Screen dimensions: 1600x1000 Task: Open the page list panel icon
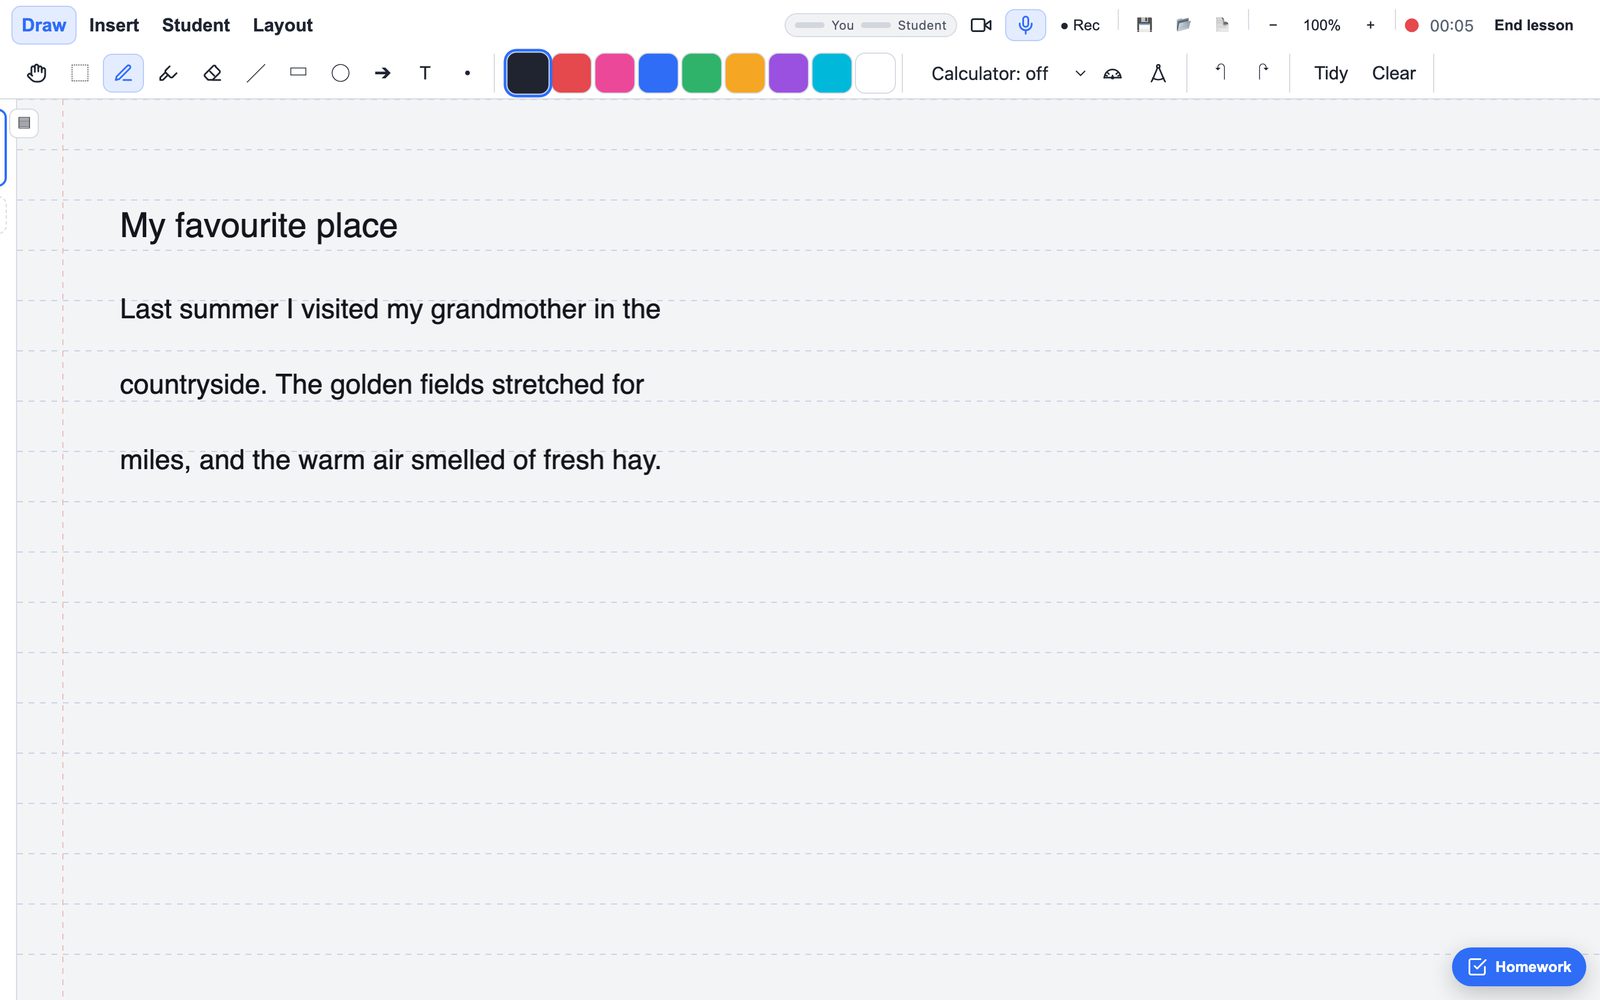24,123
